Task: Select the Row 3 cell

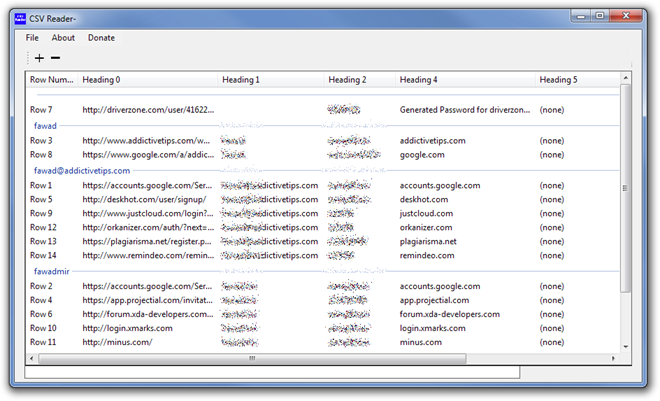Action: [x=41, y=141]
